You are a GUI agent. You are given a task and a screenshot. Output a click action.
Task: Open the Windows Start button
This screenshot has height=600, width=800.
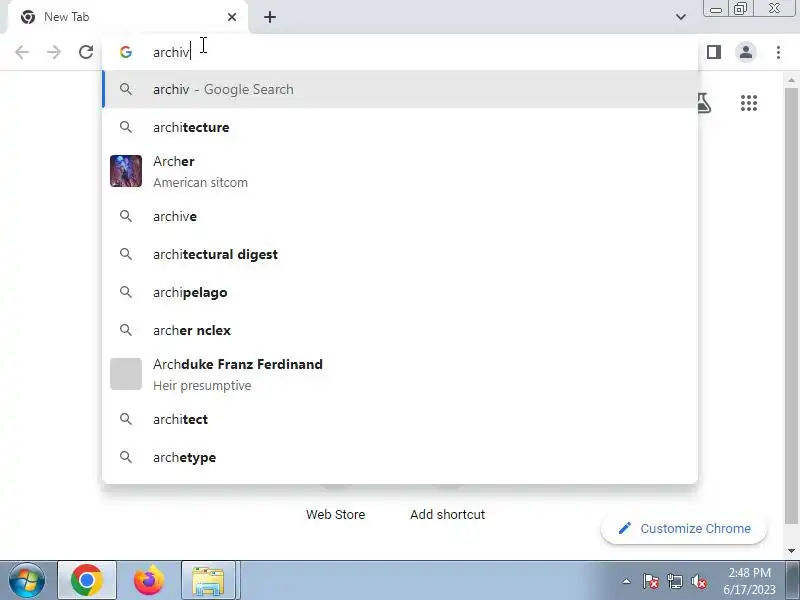27,581
